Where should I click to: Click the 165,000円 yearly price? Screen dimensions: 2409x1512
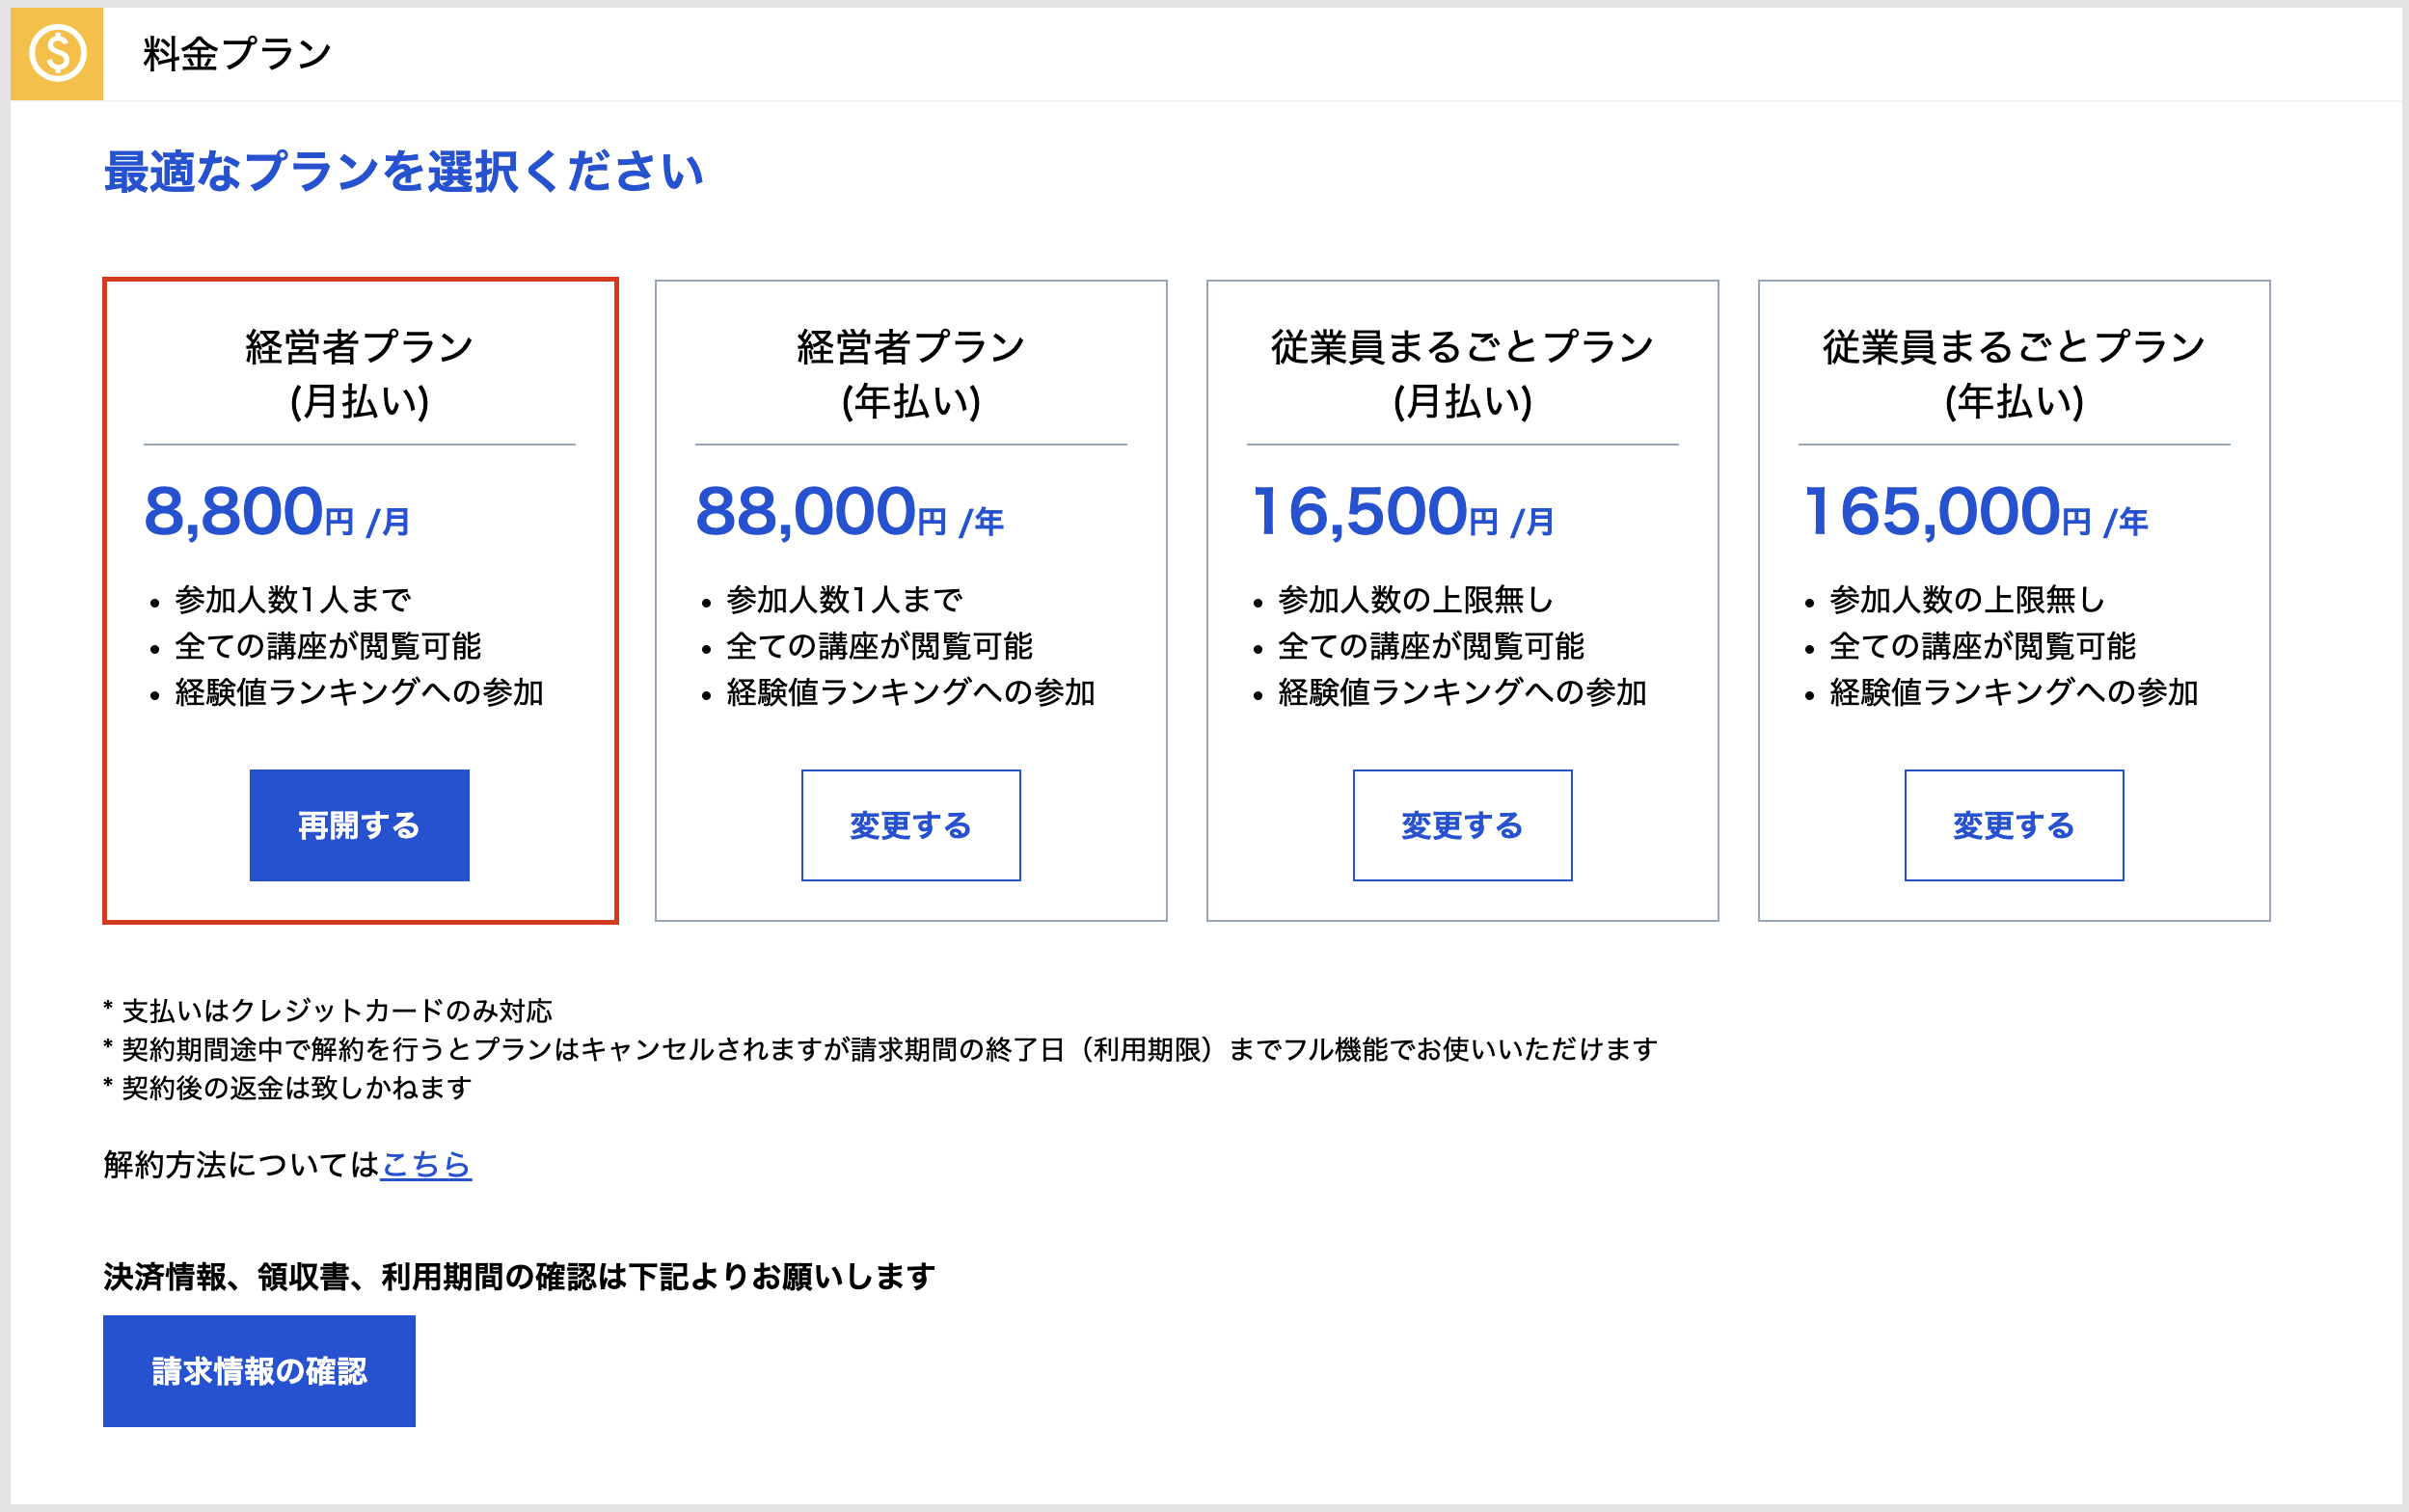pos(1974,512)
